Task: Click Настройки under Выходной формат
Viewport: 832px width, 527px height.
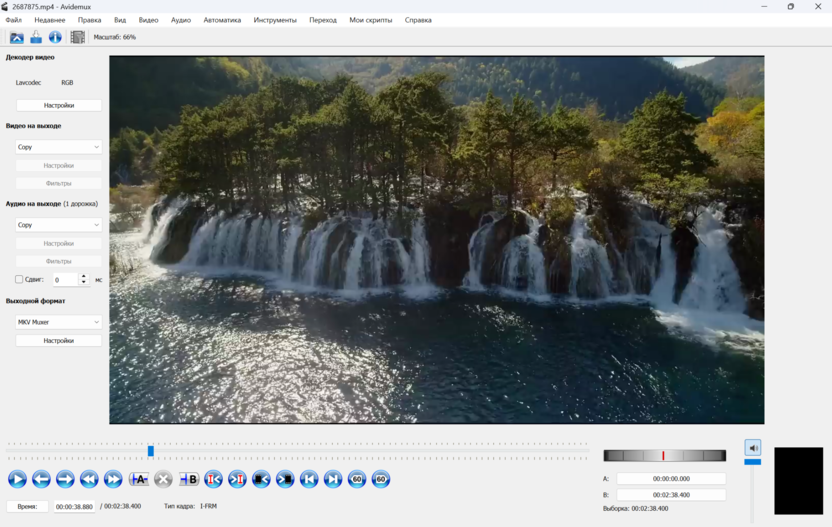Action: click(x=59, y=340)
